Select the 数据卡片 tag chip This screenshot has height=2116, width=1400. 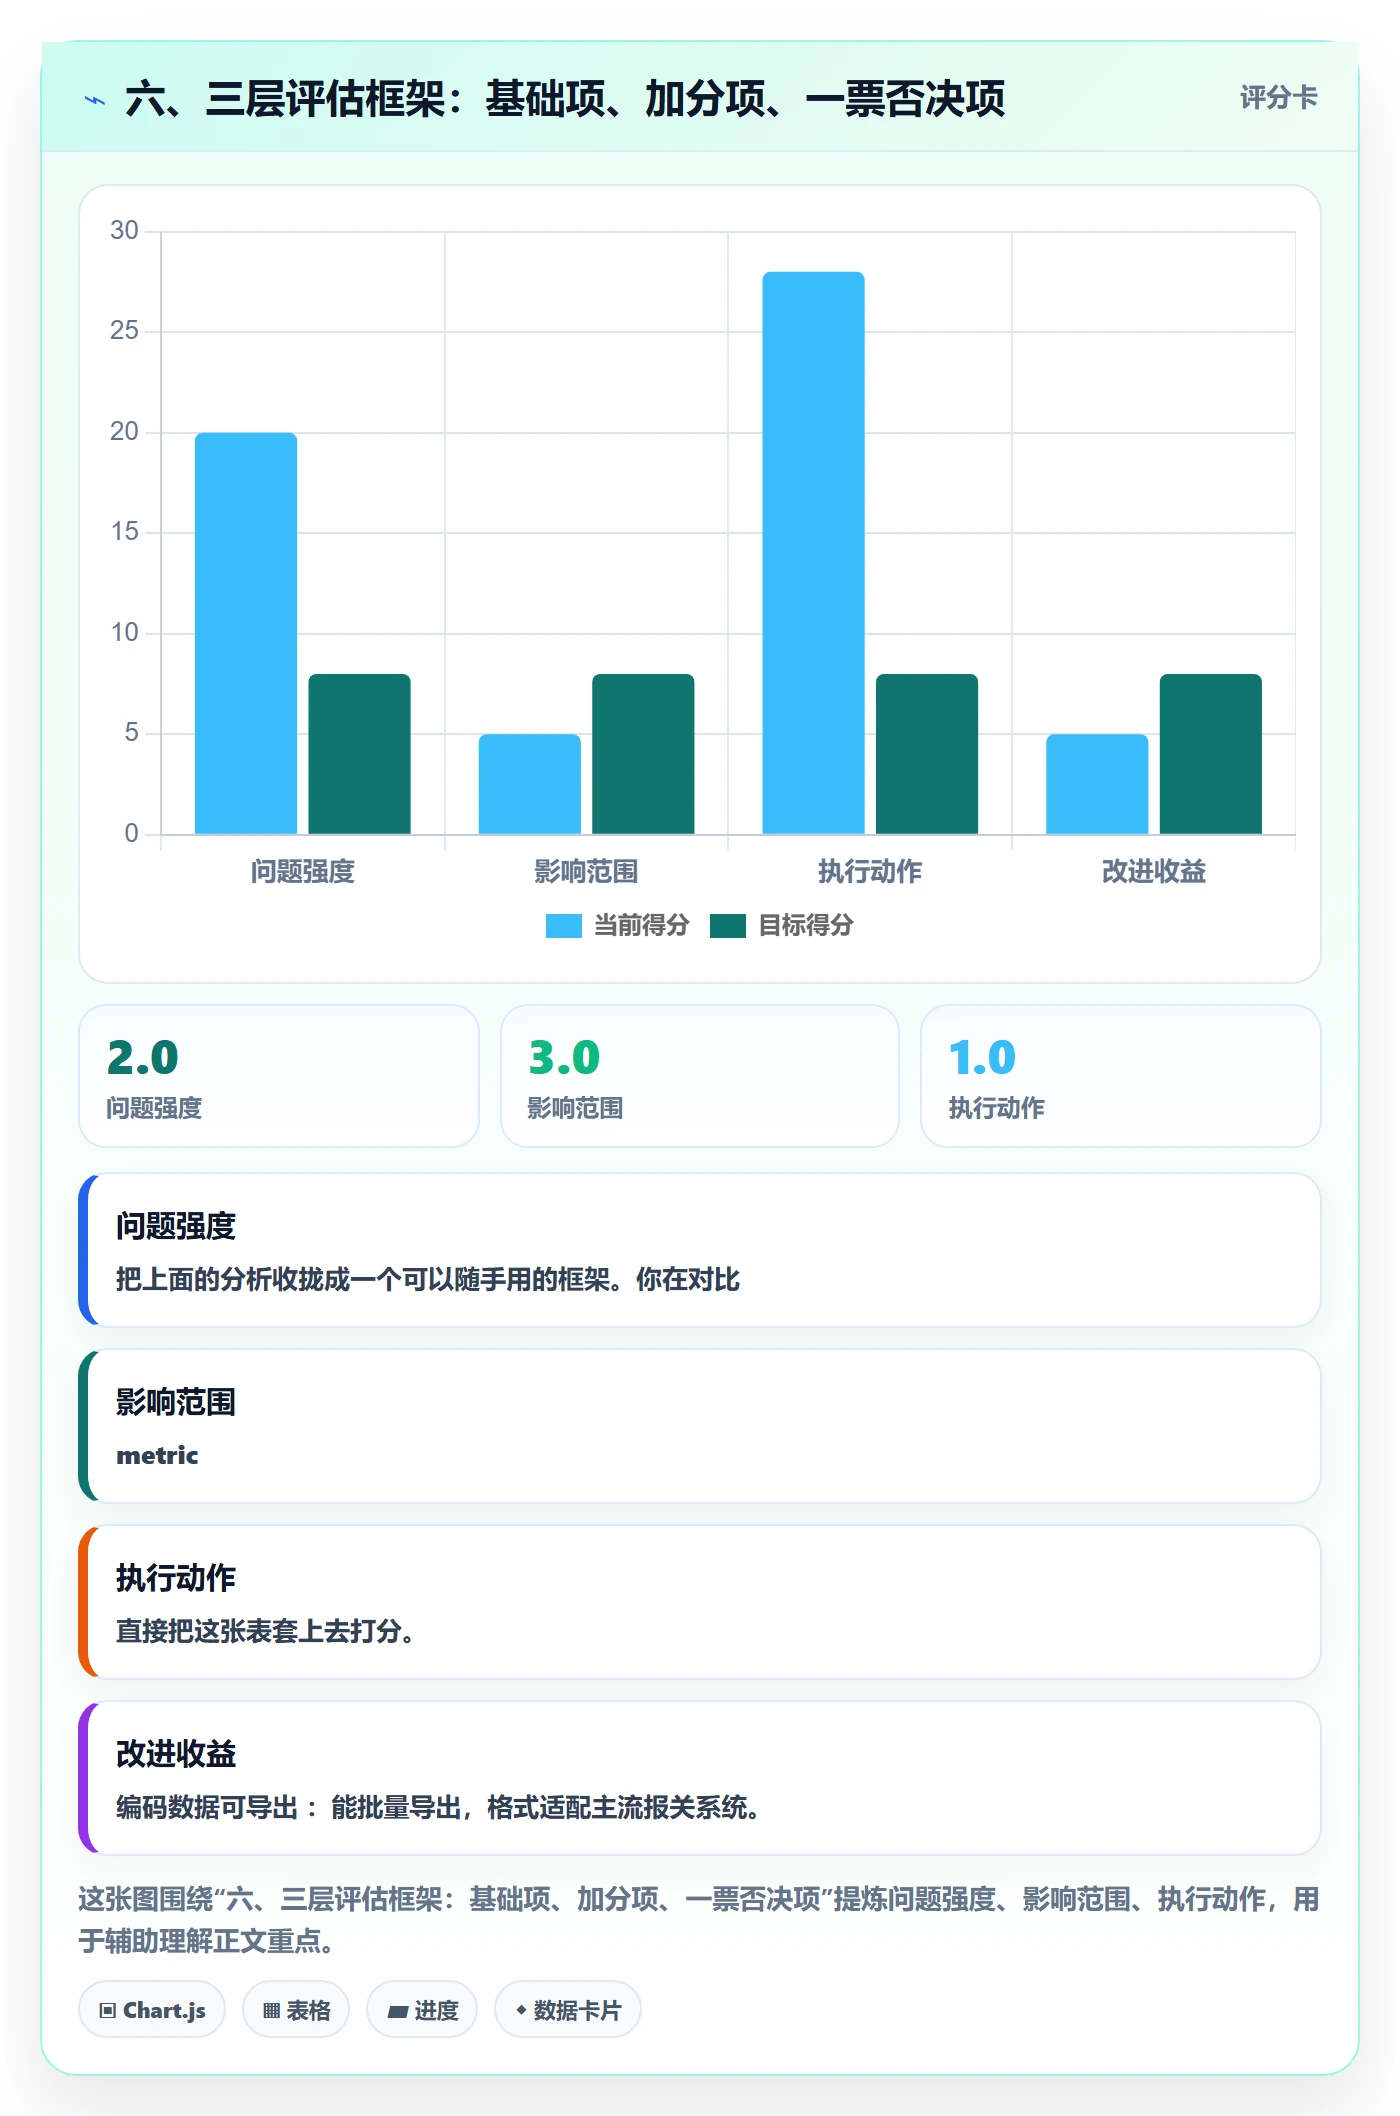click(x=568, y=2010)
